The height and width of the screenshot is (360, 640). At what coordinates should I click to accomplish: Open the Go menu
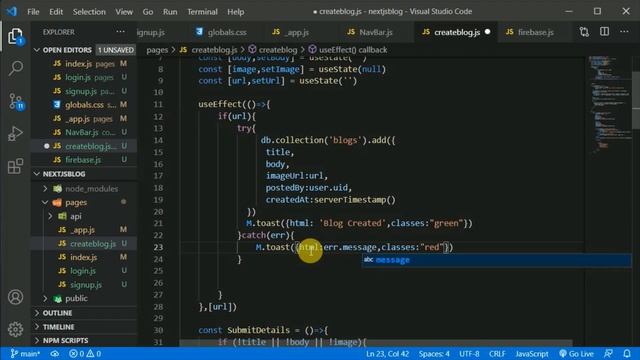pyautogui.click(x=148, y=12)
